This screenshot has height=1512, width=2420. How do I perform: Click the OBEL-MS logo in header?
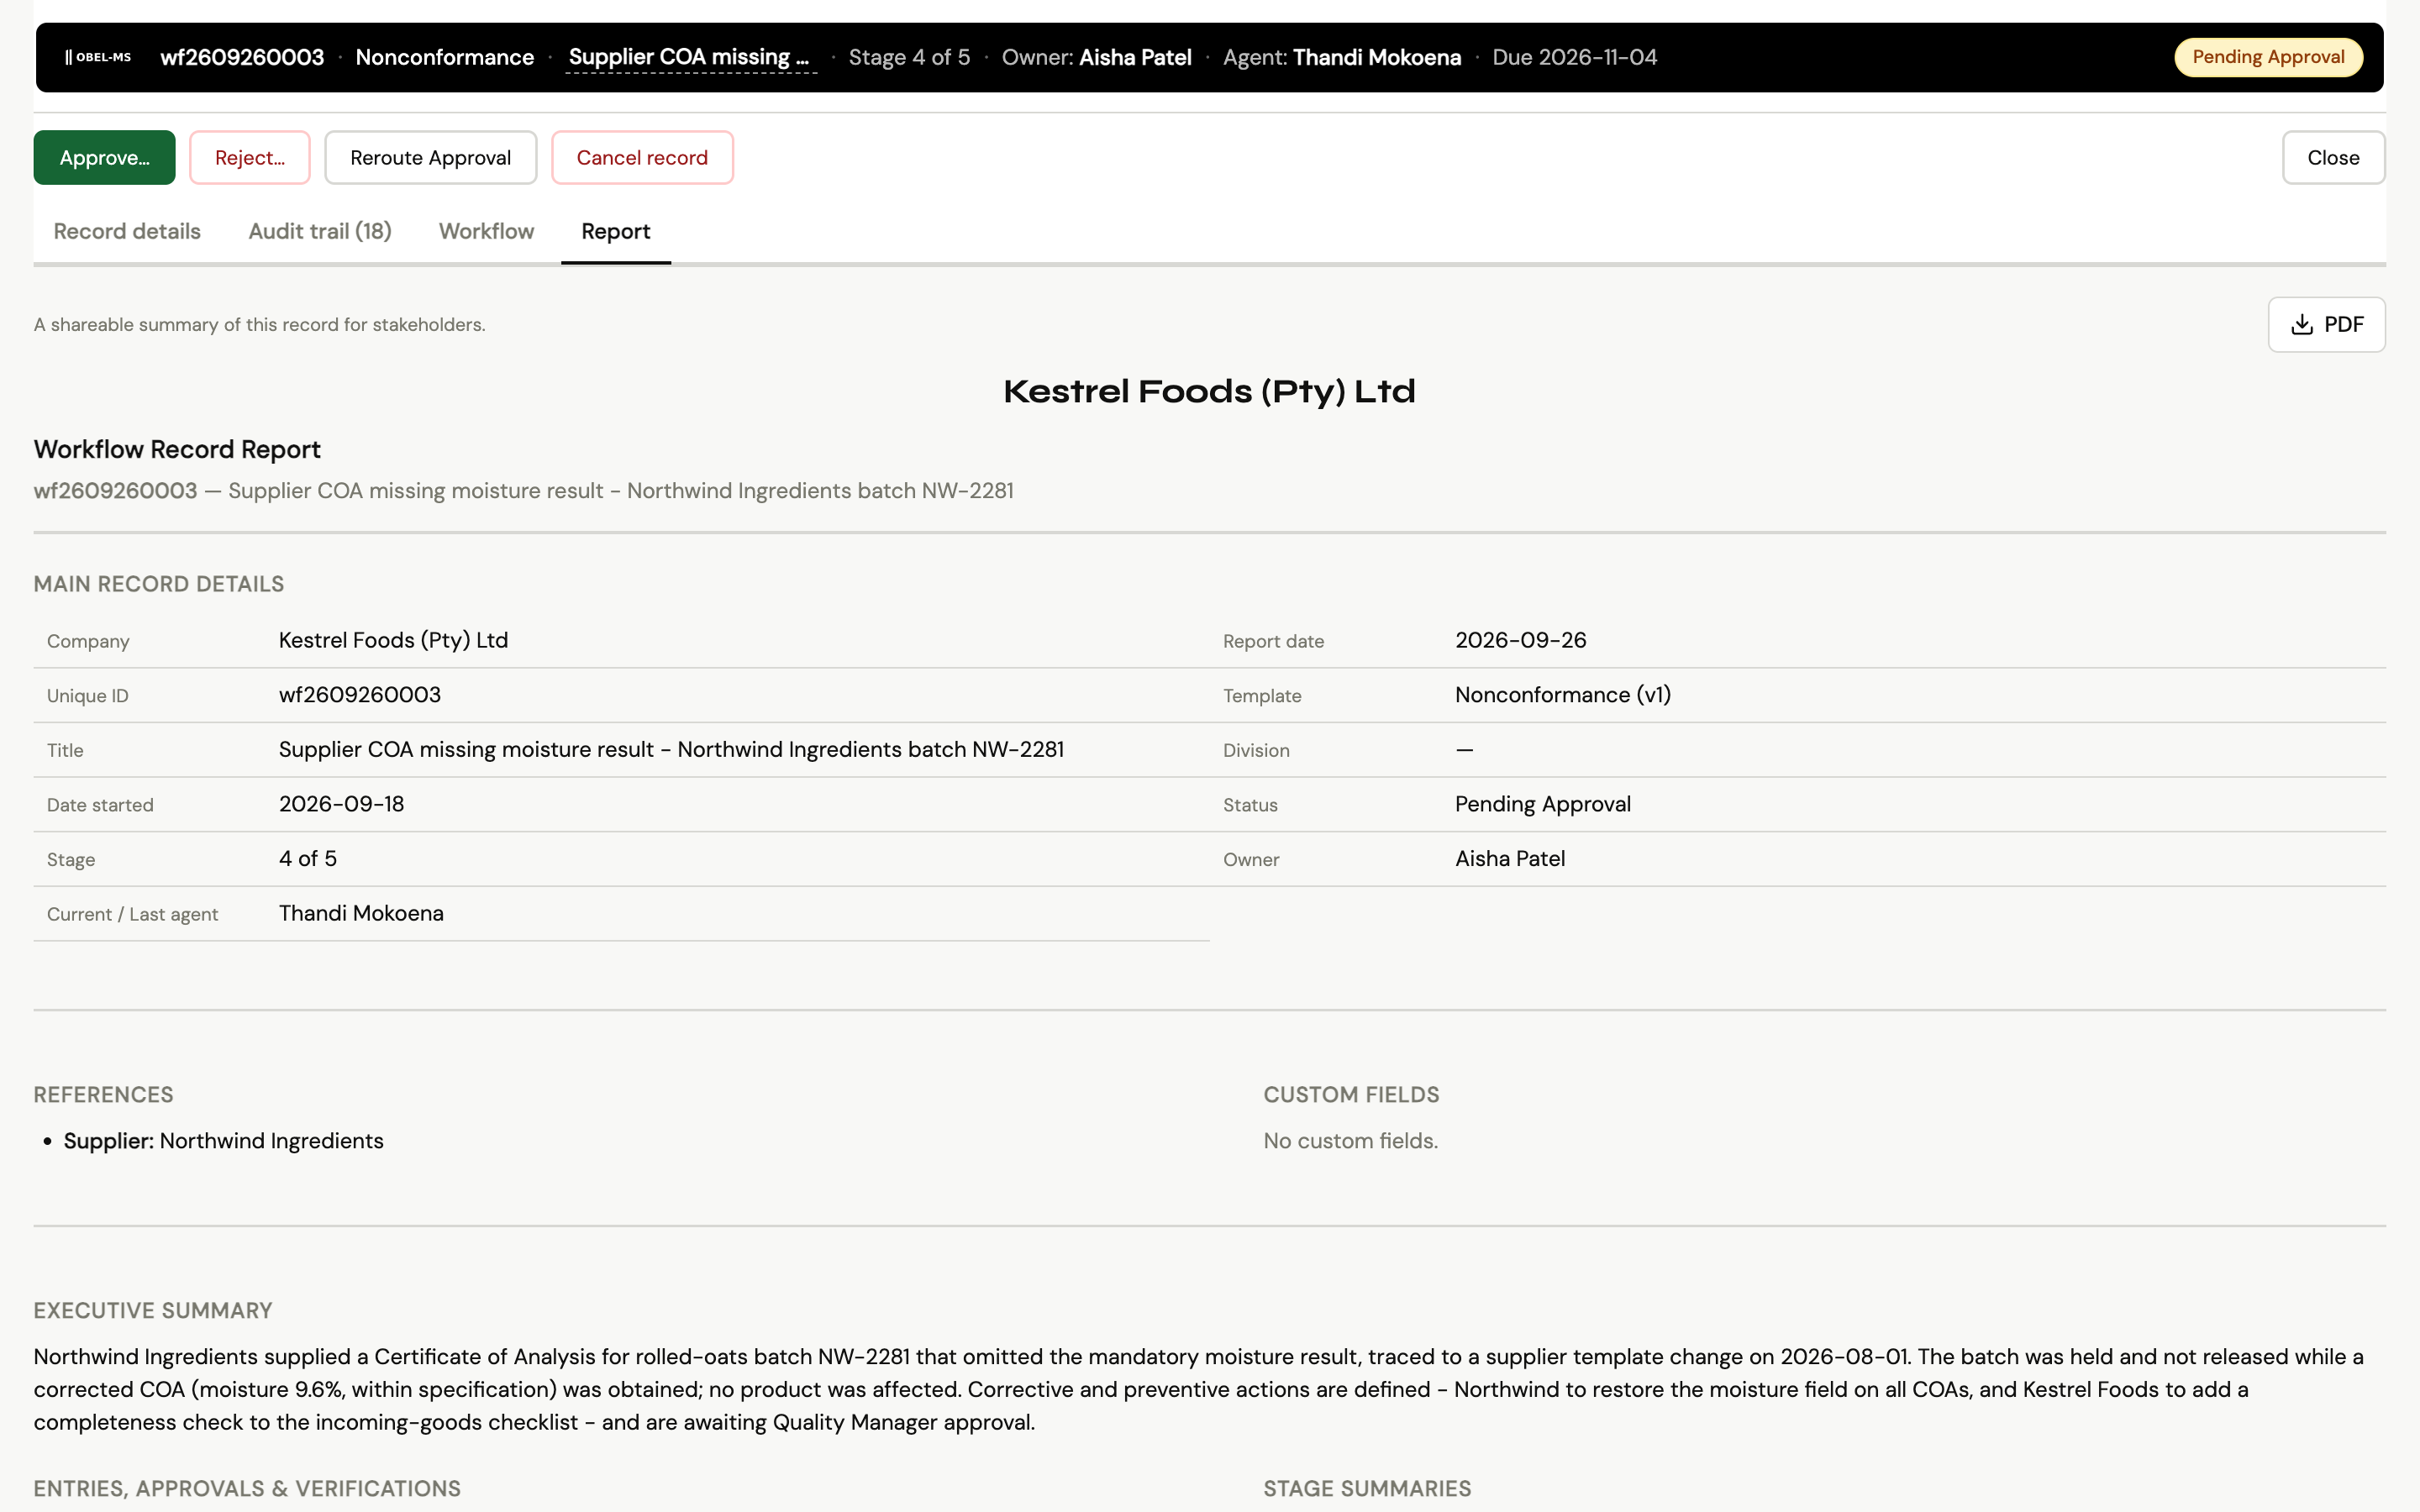click(x=98, y=57)
